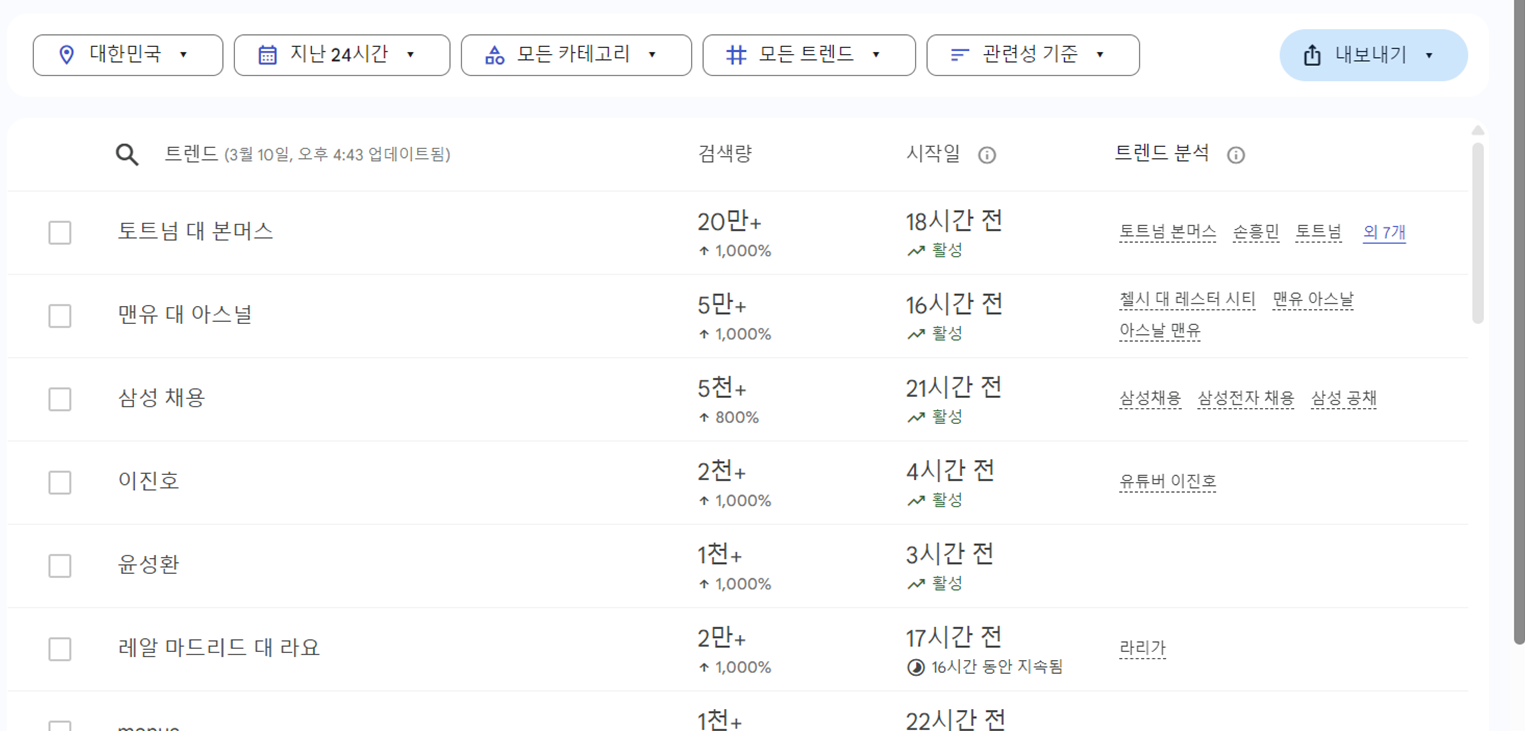1525x731 pixels.
Task: Click the 검색량 column header
Action: click(725, 154)
